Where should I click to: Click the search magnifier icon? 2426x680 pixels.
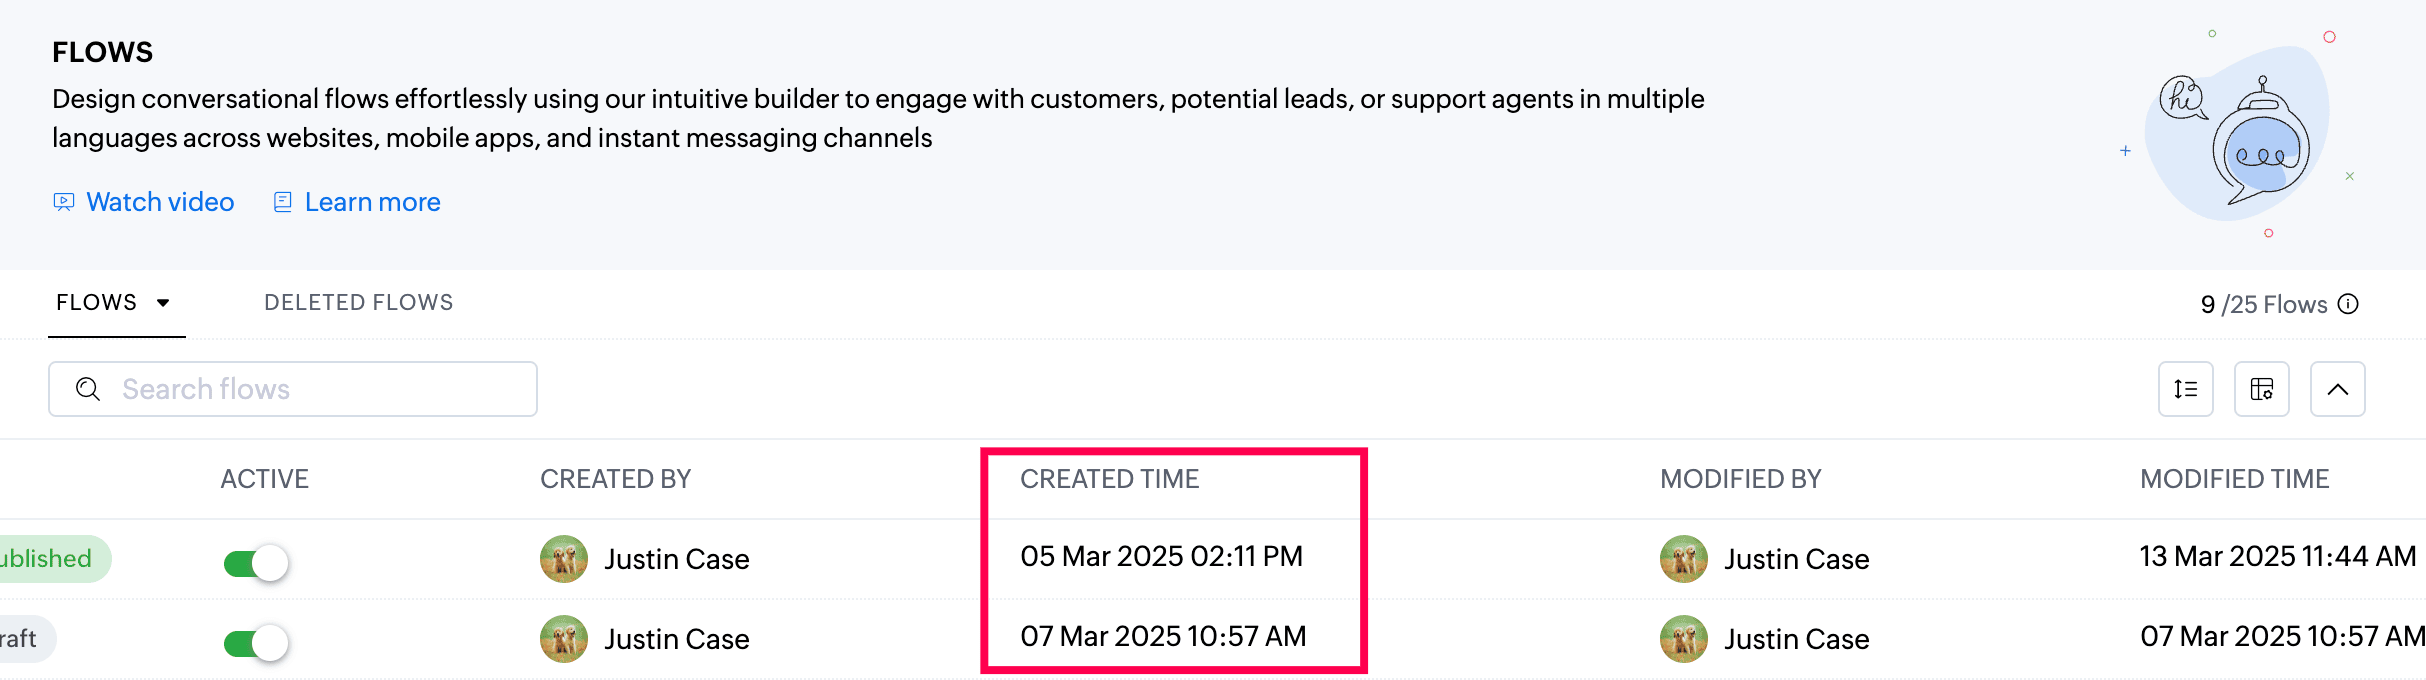pos(88,389)
